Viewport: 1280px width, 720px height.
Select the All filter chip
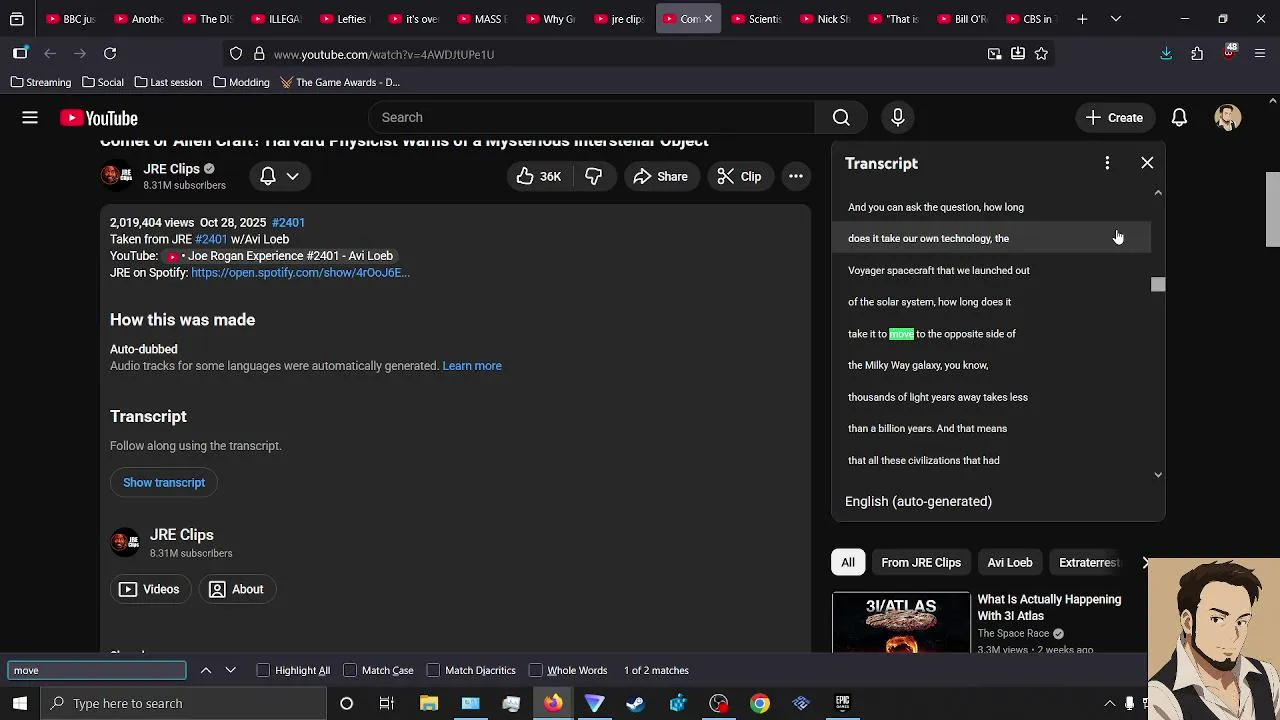click(x=848, y=562)
